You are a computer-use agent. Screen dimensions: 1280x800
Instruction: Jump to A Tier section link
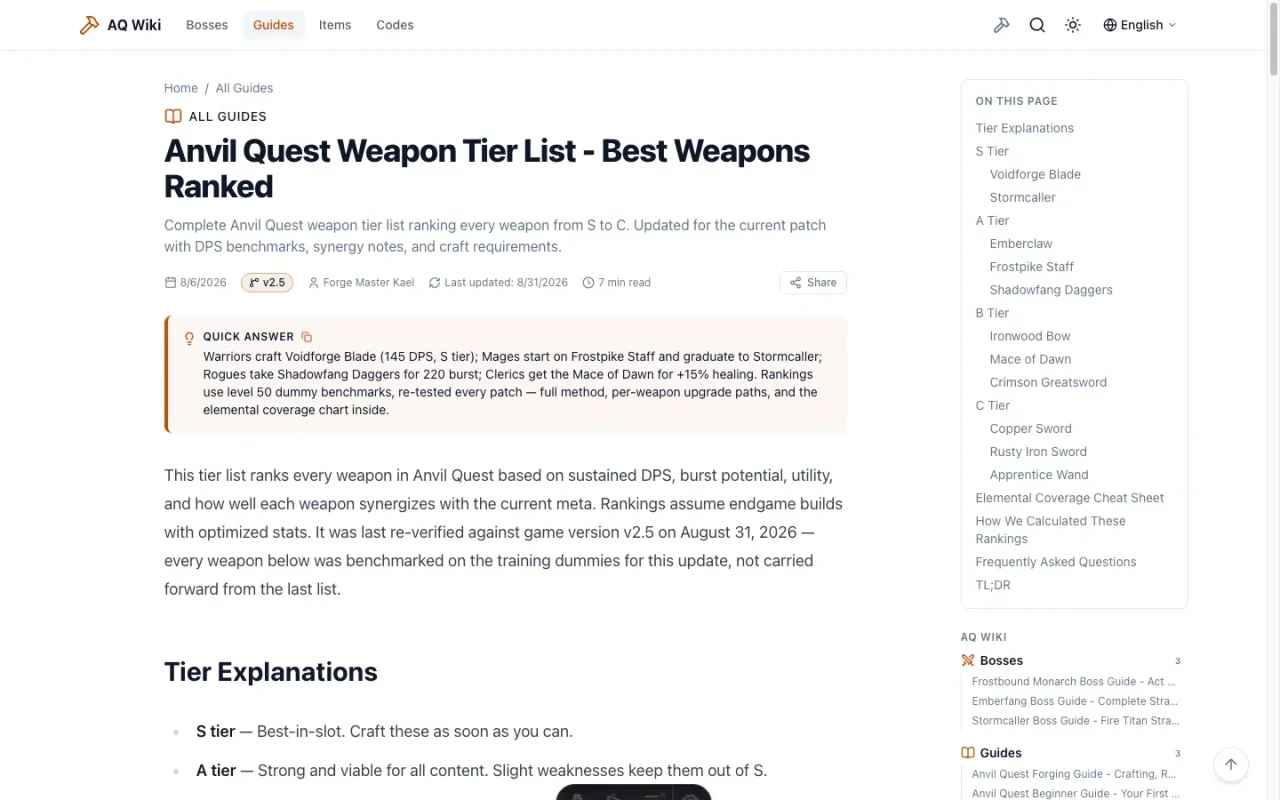[992, 220]
